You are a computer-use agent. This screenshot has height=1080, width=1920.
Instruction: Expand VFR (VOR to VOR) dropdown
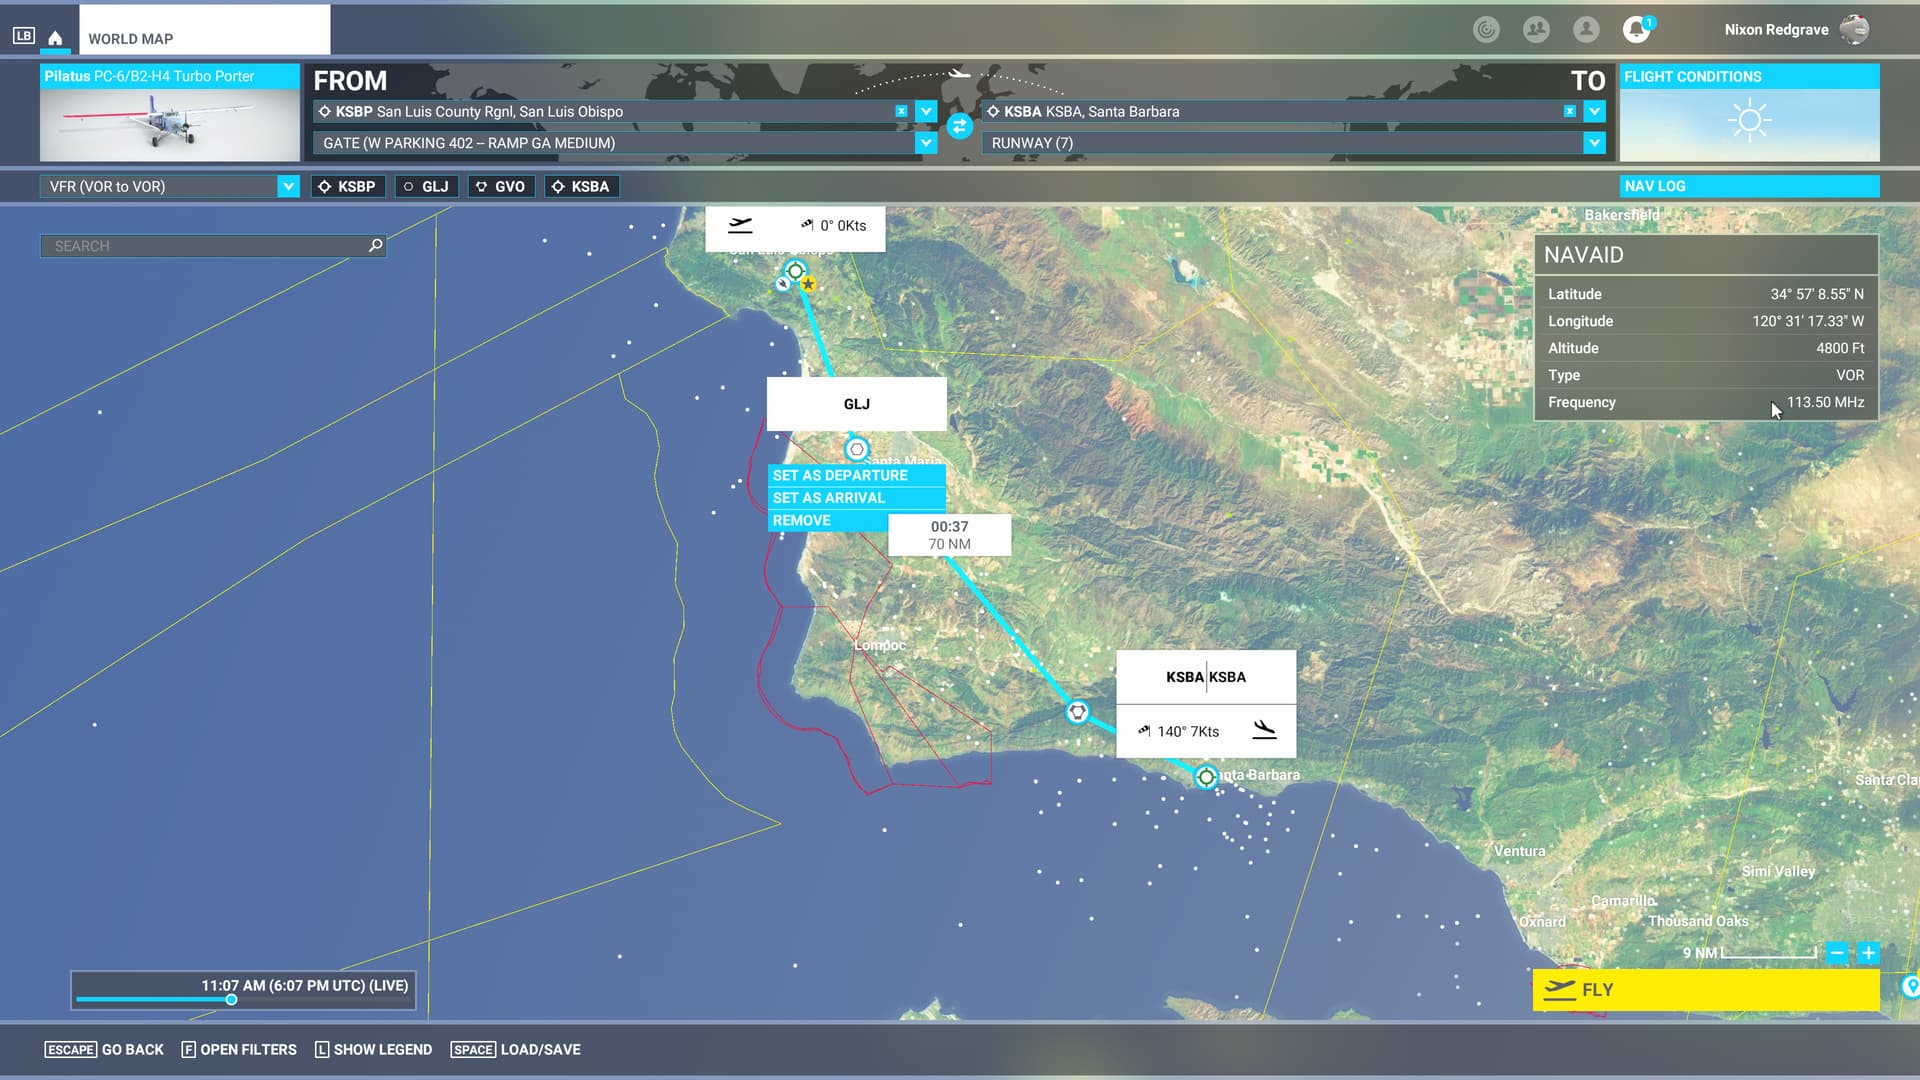coord(288,186)
